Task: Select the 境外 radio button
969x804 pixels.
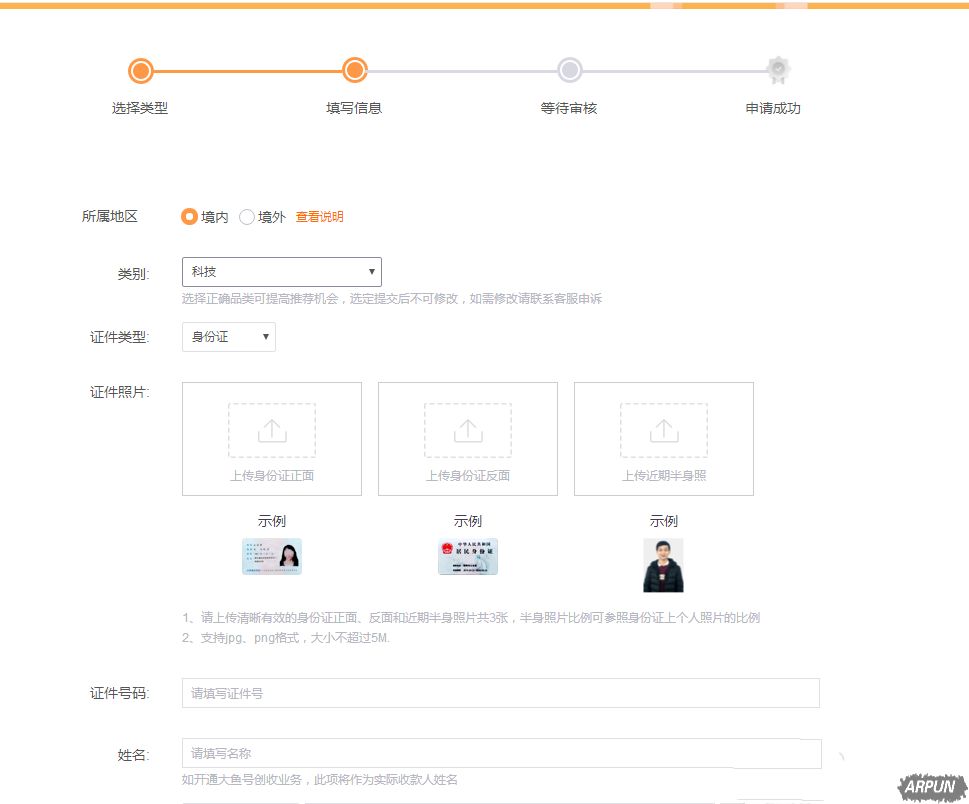Action: click(x=247, y=215)
